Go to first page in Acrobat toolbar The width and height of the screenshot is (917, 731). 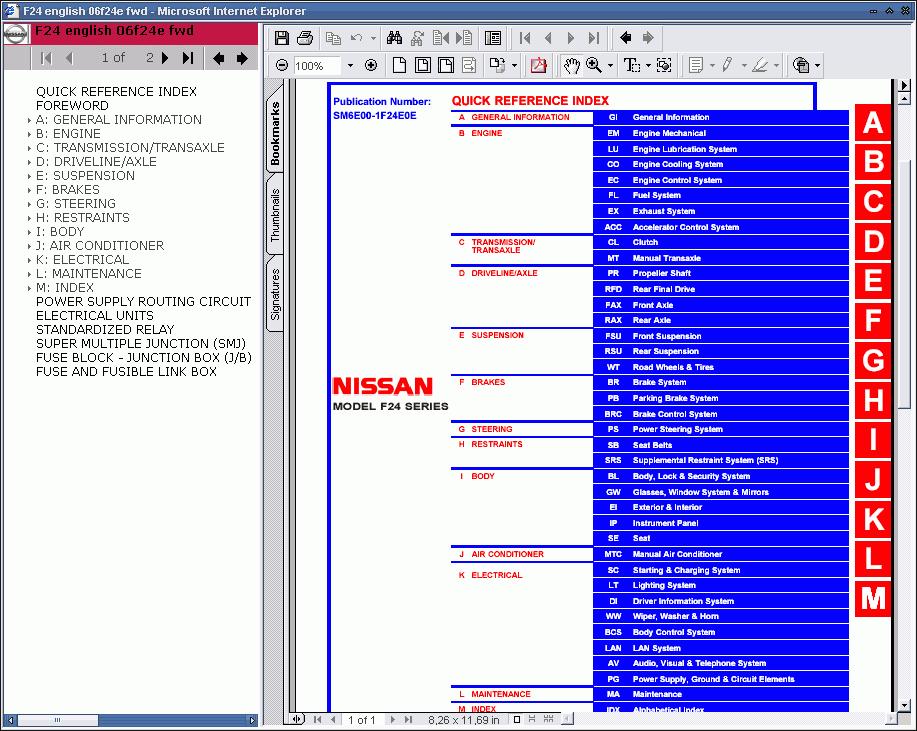[525, 39]
